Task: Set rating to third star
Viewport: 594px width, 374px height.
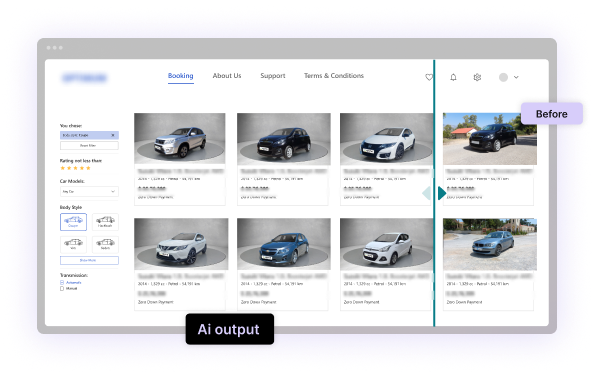Action: click(x=75, y=168)
